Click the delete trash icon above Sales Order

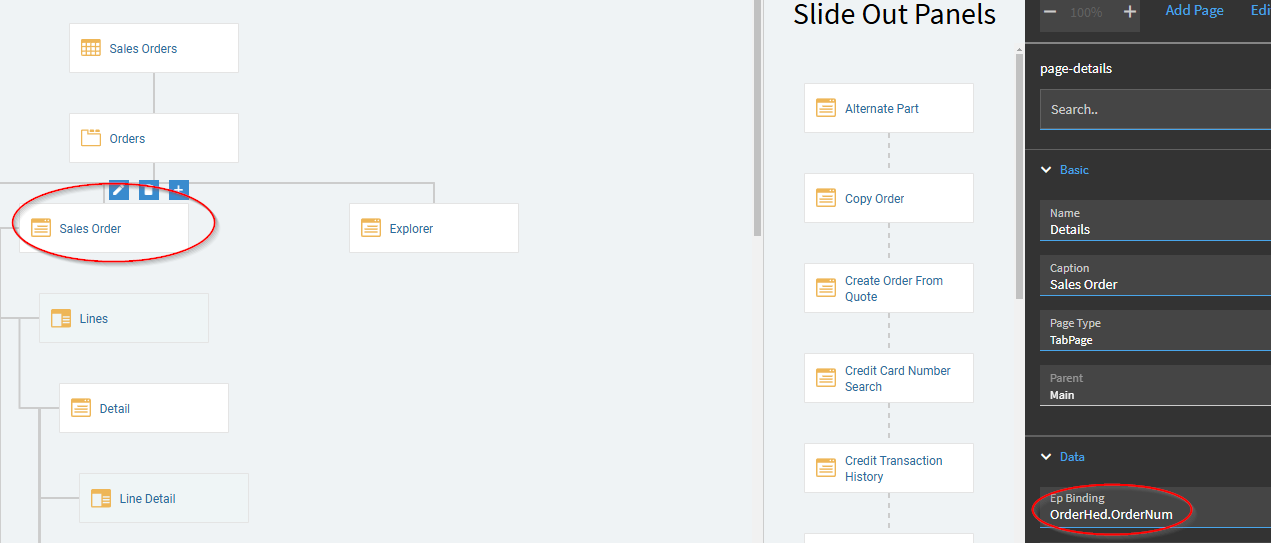click(149, 189)
